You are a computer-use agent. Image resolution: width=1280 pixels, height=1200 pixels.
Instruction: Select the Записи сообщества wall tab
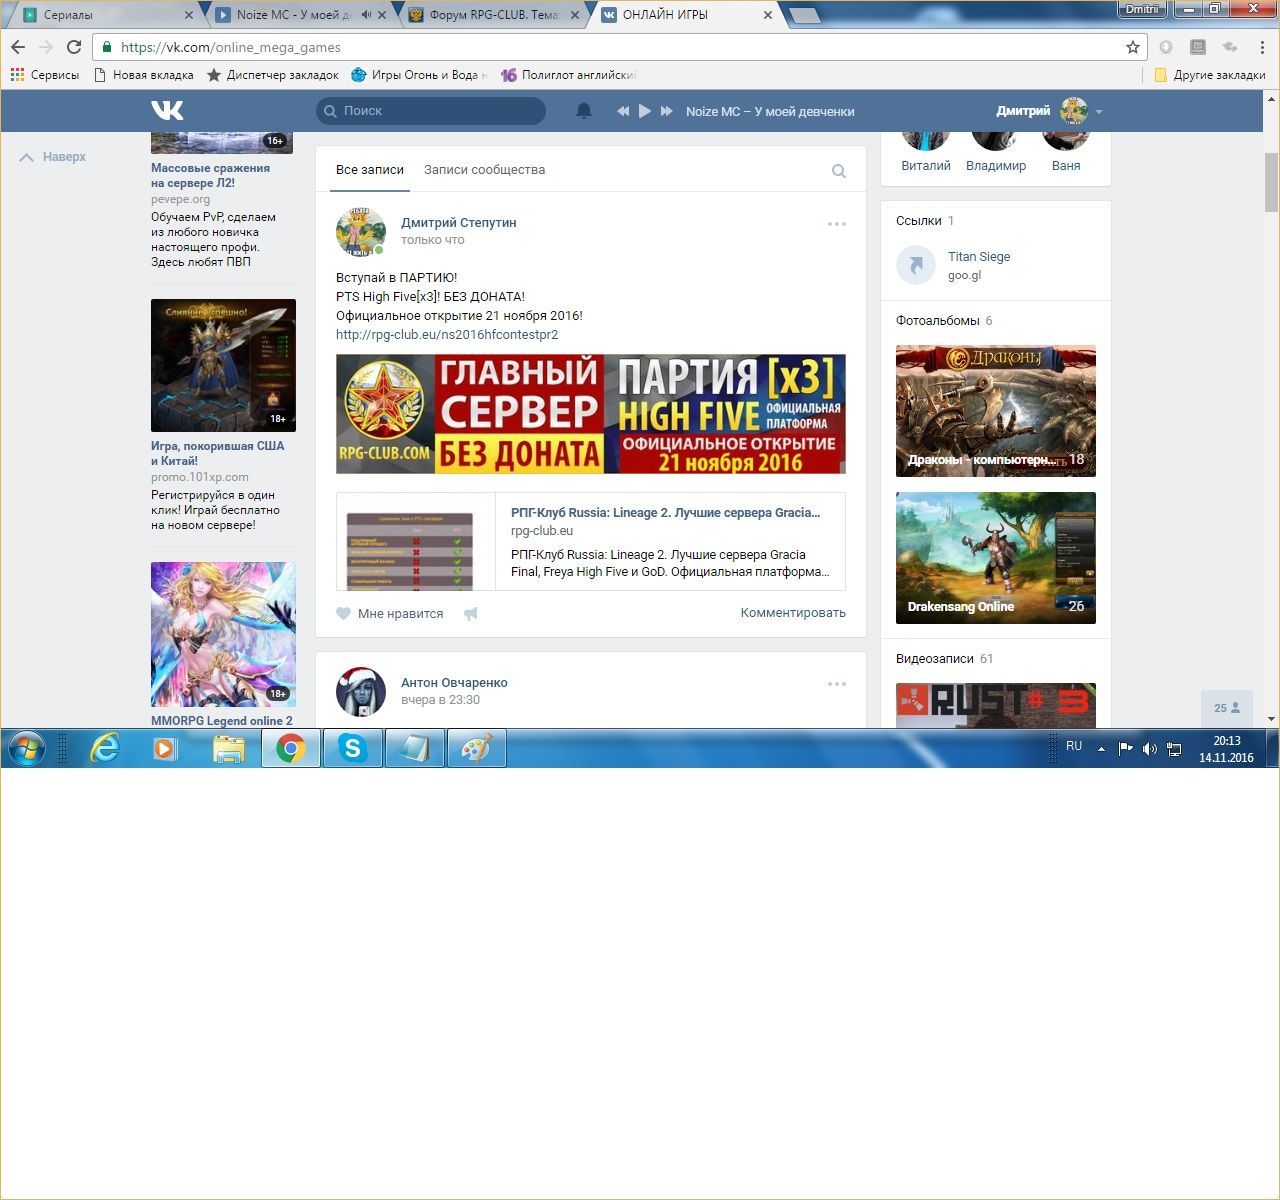tap(484, 170)
